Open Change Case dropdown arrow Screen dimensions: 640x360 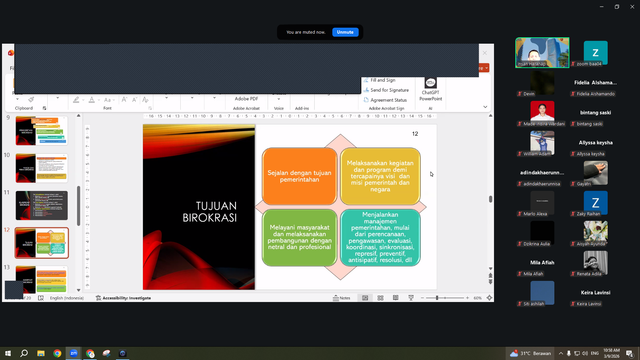pos(113,100)
